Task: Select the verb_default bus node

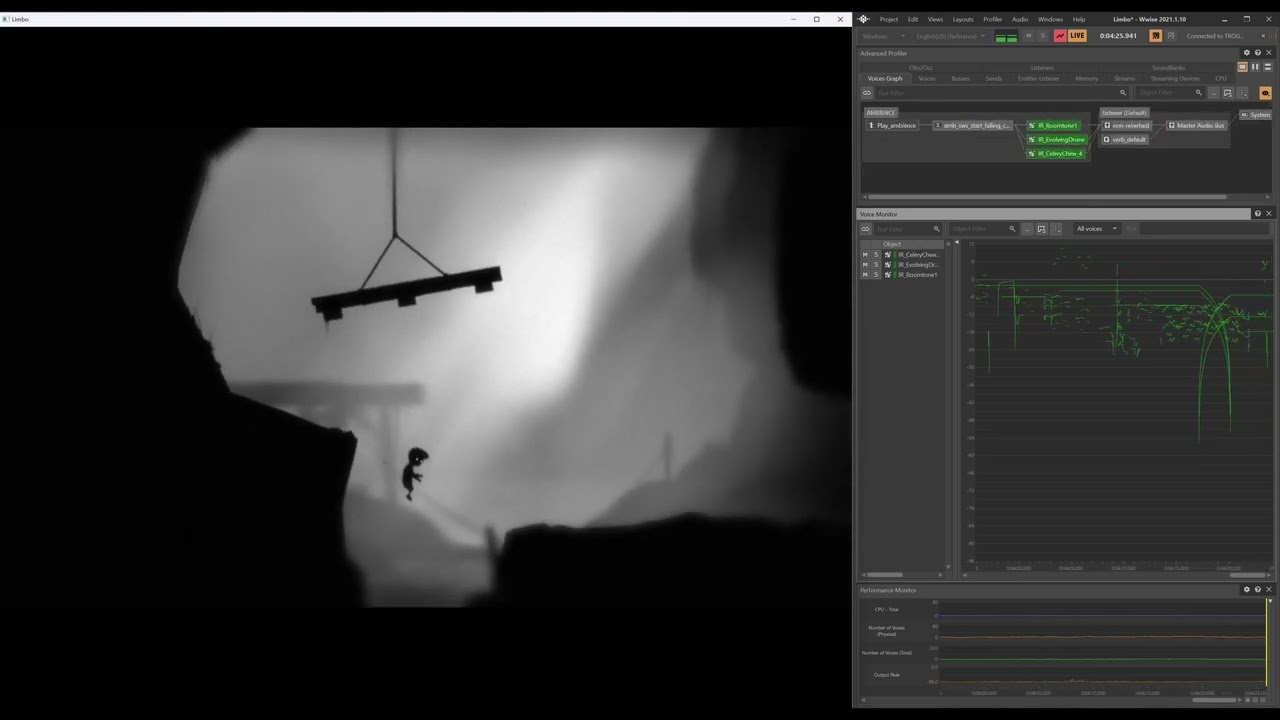Action: pyautogui.click(x=1125, y=140)
